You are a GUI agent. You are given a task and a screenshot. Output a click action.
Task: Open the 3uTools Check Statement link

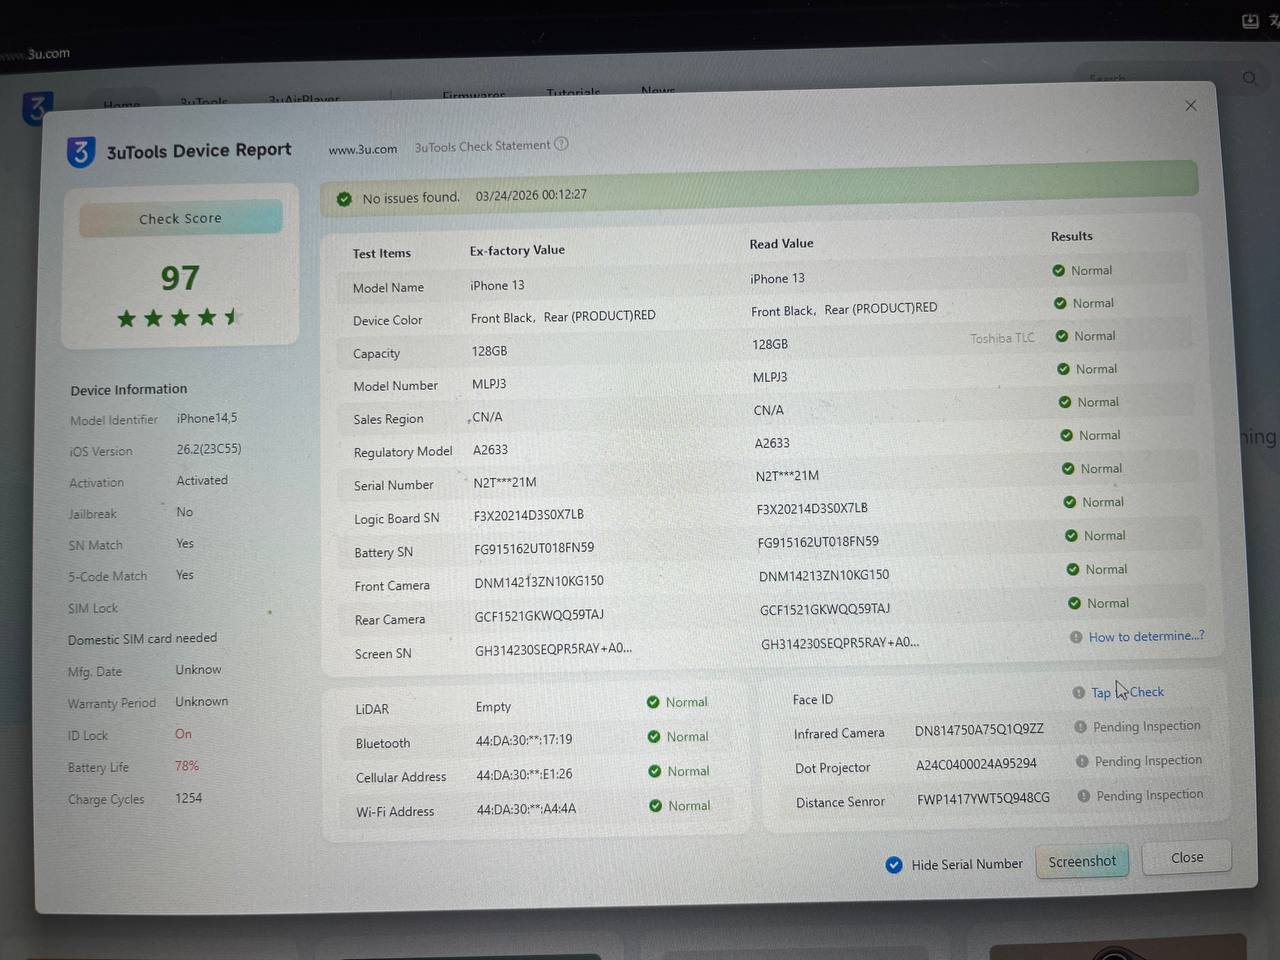click(482, 146)
